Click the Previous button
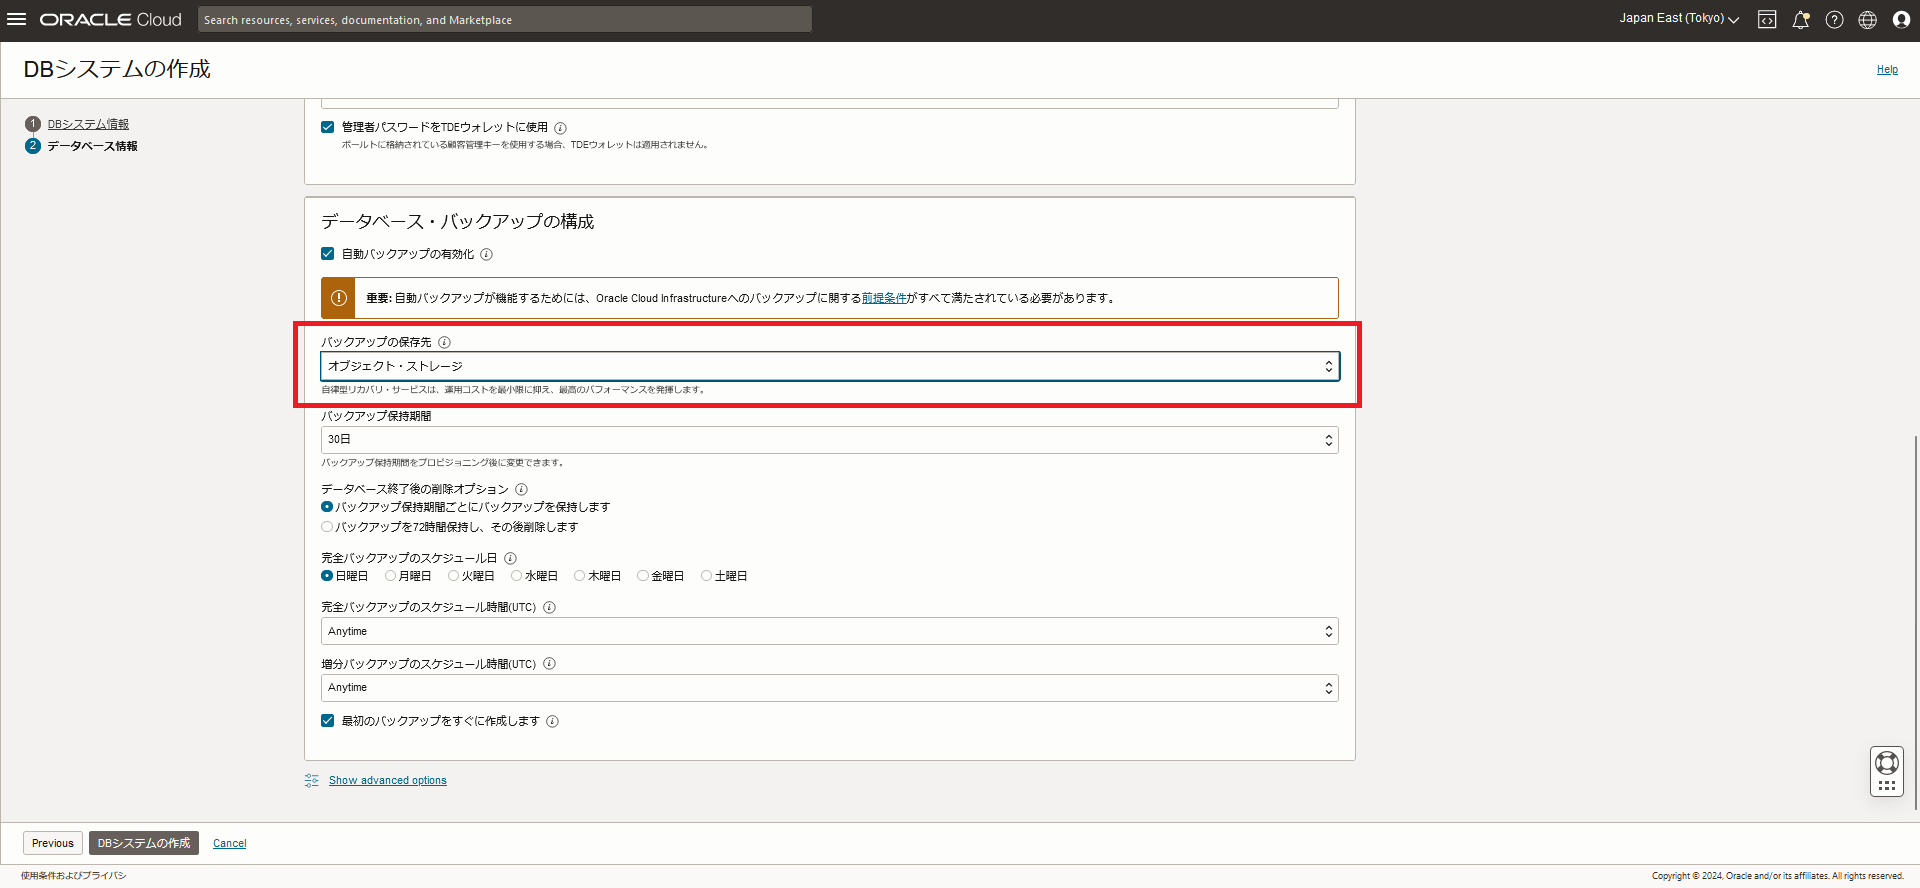The image size is (1920, 888). point(53,843)
